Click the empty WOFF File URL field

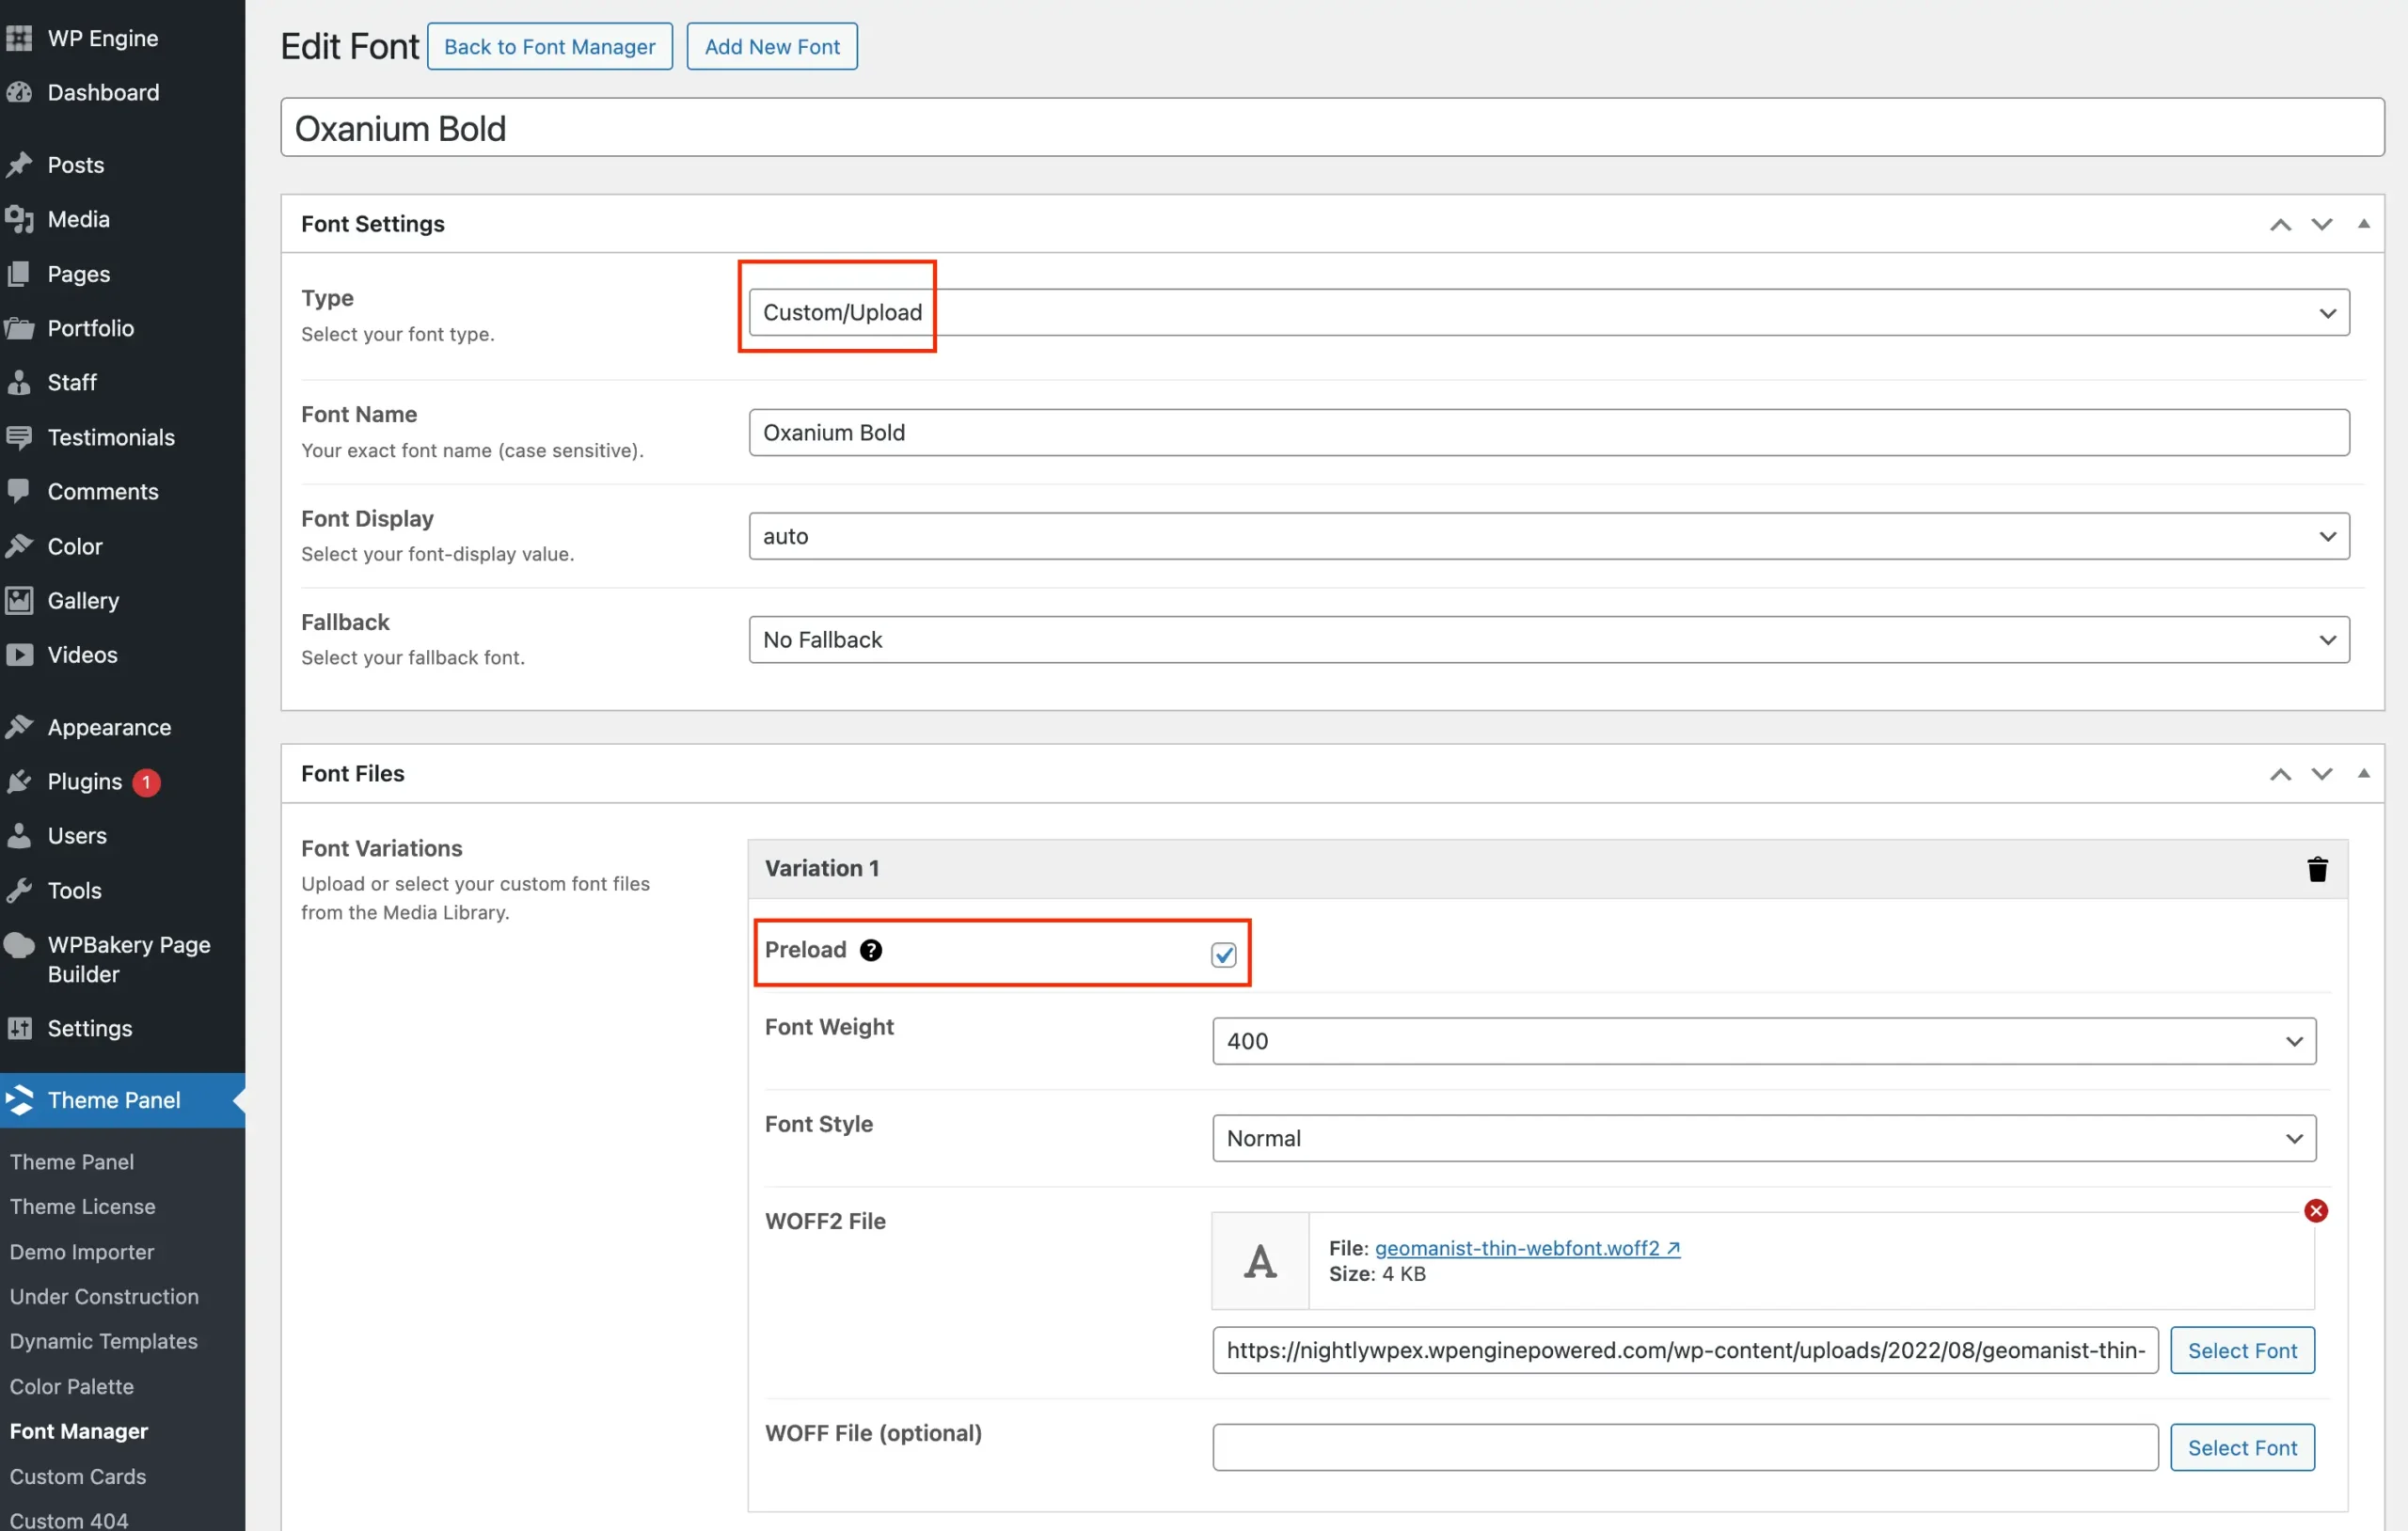click(1685, 1448)
